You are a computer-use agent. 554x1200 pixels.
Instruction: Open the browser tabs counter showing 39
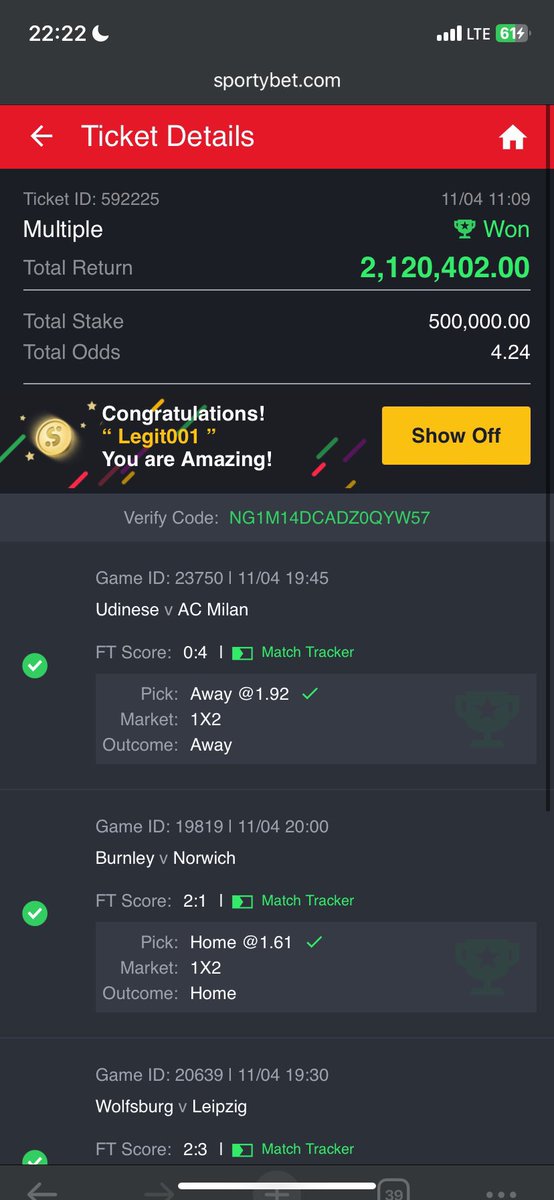[393, 1192]
